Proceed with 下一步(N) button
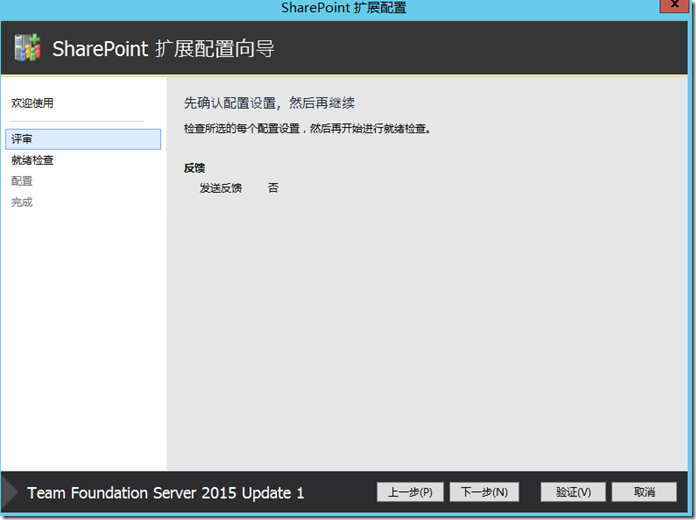The height and width of the screenshot is (520, 696). (484, 492)
